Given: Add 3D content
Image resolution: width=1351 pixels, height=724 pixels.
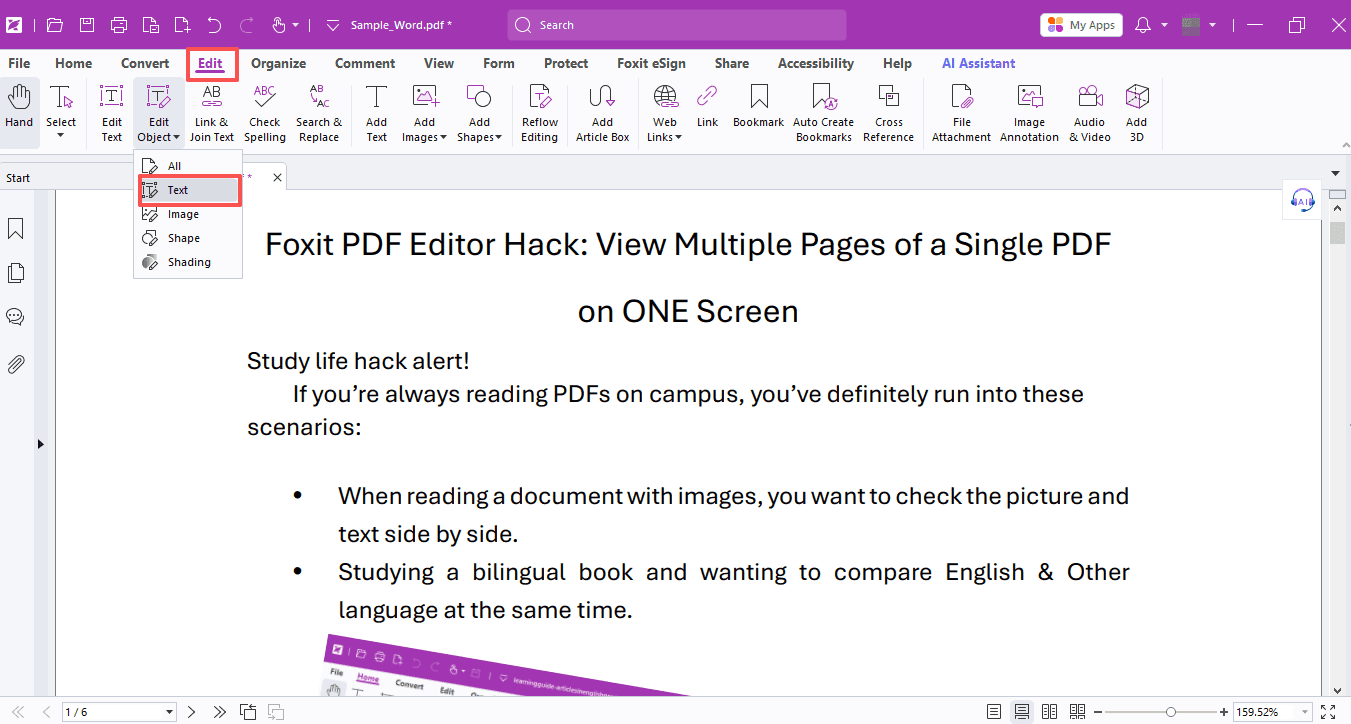Looking at the screenshot, I should point(1136,113).
